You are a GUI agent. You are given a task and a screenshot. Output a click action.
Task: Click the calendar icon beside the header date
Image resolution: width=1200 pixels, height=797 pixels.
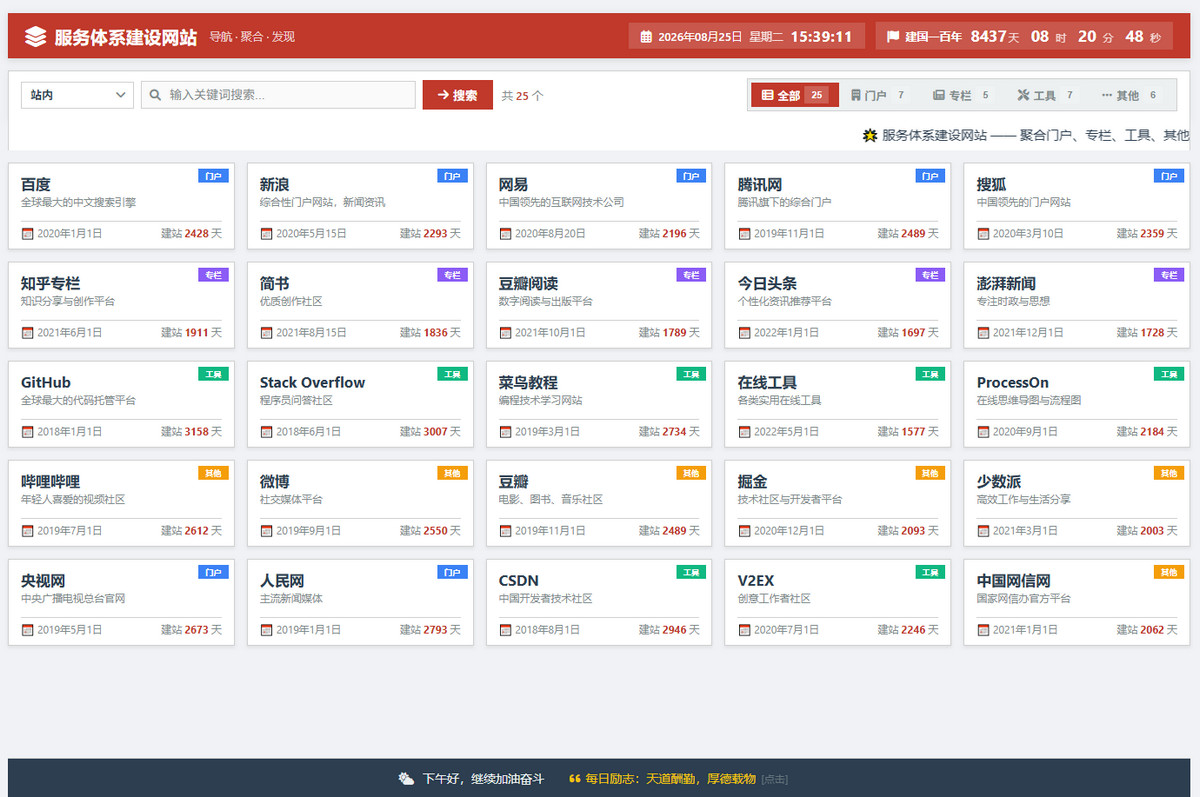tap(646, 37)
